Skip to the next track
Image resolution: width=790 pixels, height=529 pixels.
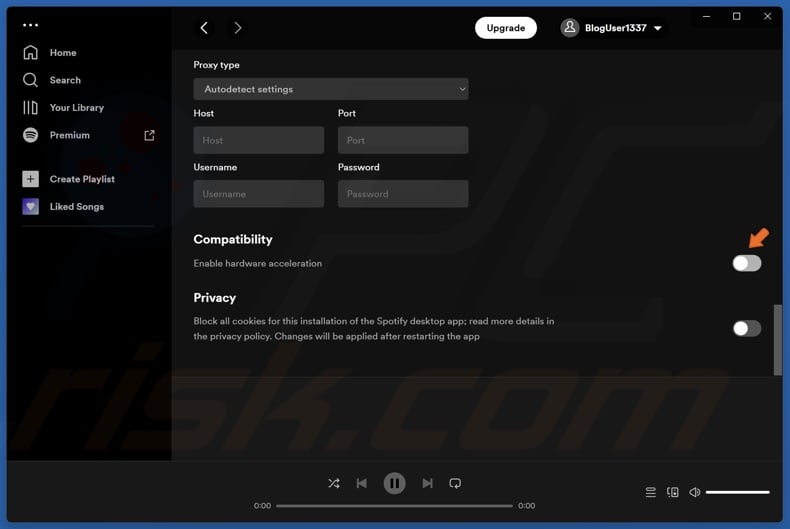427,484
